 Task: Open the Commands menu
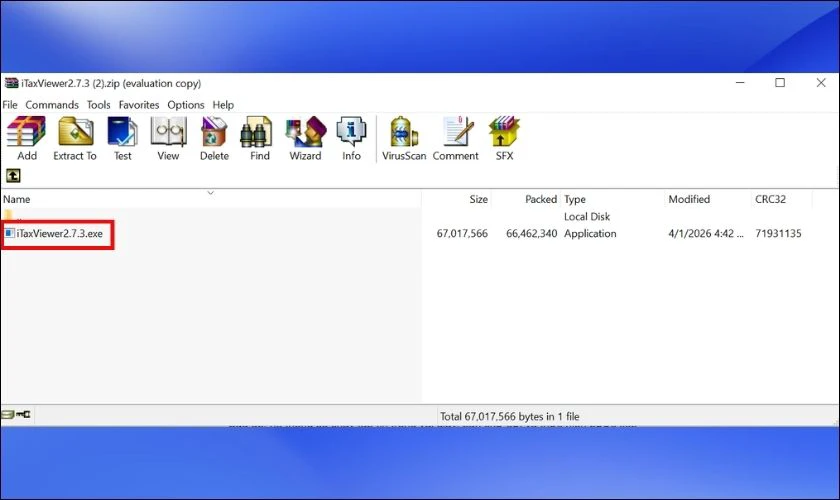[52, 105]
